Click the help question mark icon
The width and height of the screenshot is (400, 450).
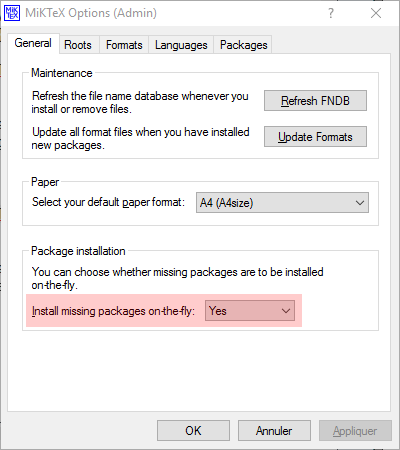tap(330, 13)
